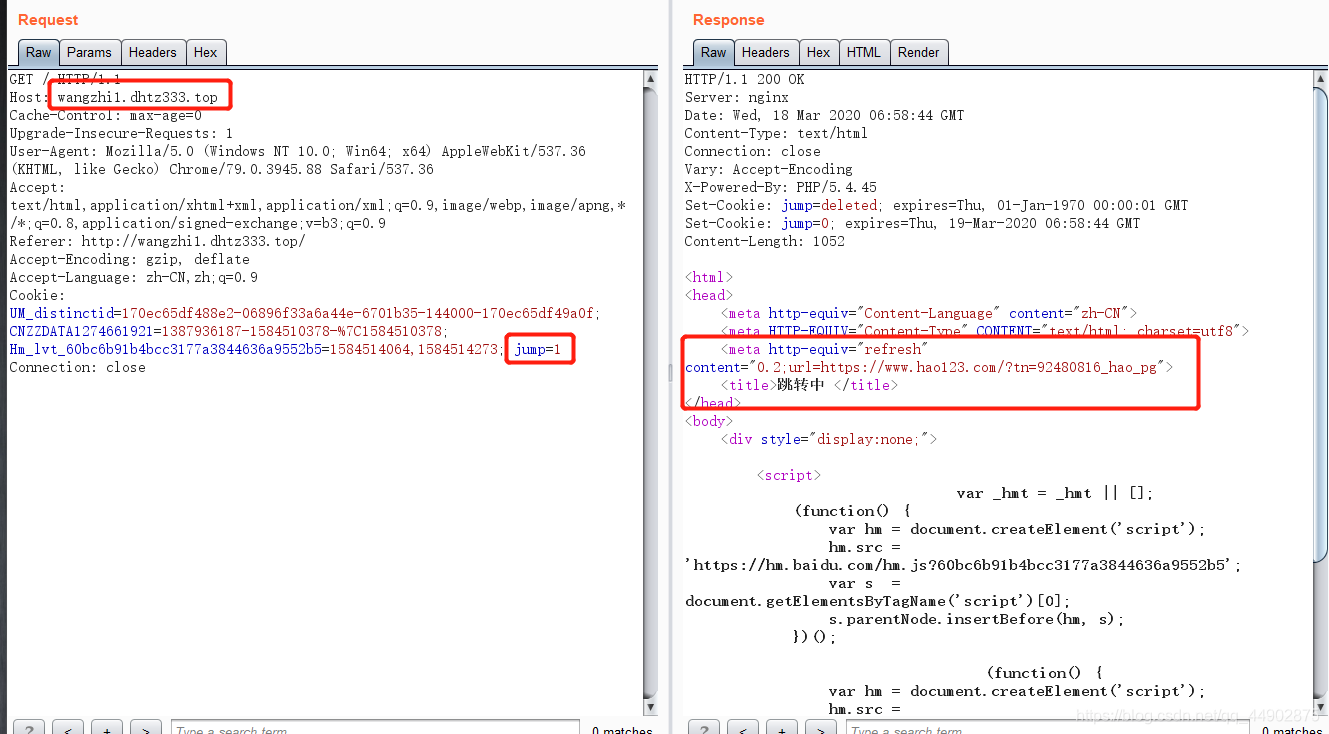This screenshot has height=734, width=1329.
Task: Go to next match in Response search
Action: (821, 729)
